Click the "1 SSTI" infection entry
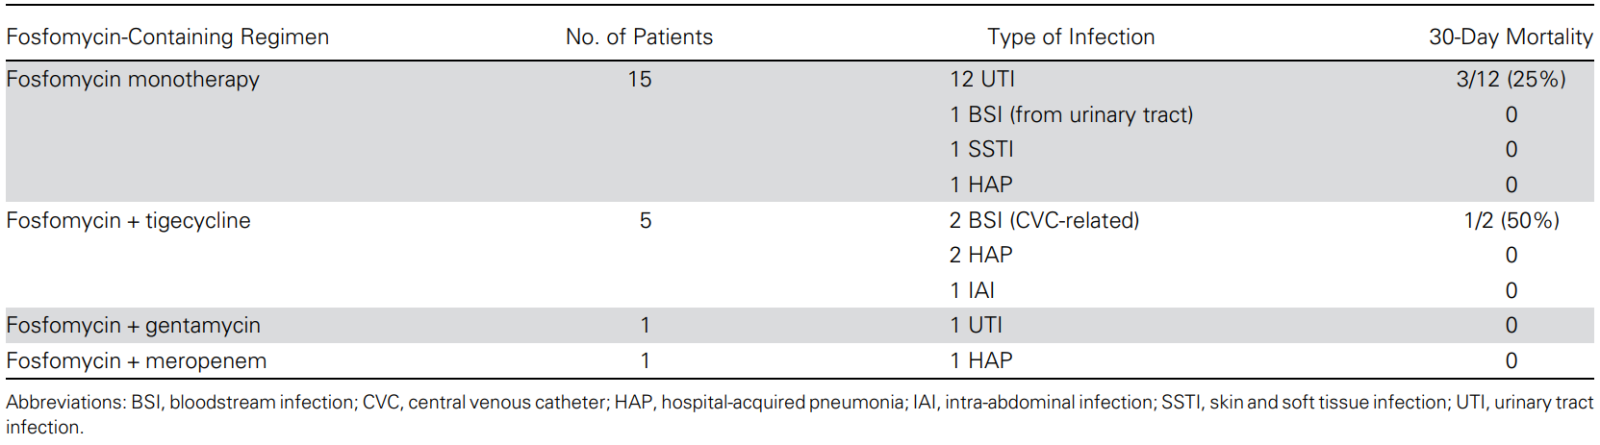 (x=981, y=150)
